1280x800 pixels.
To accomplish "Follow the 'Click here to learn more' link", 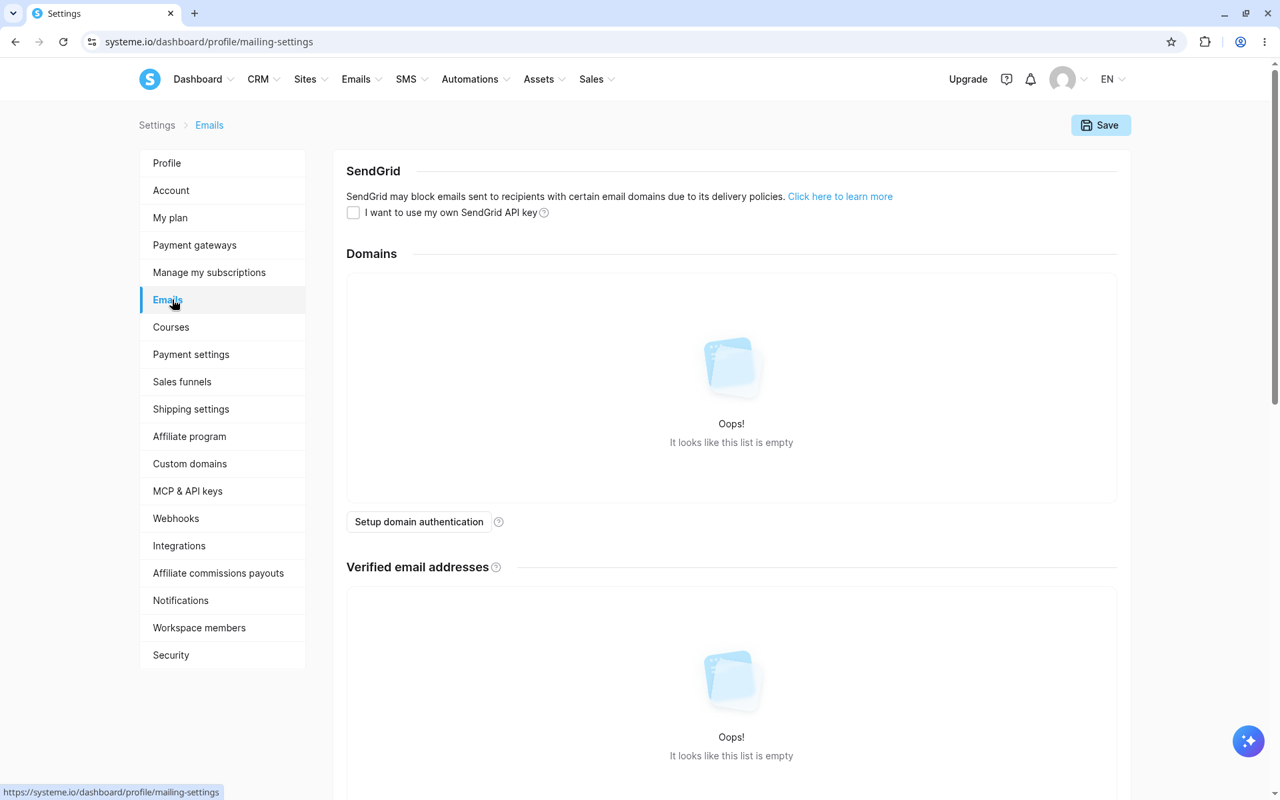I will [840, 197].
